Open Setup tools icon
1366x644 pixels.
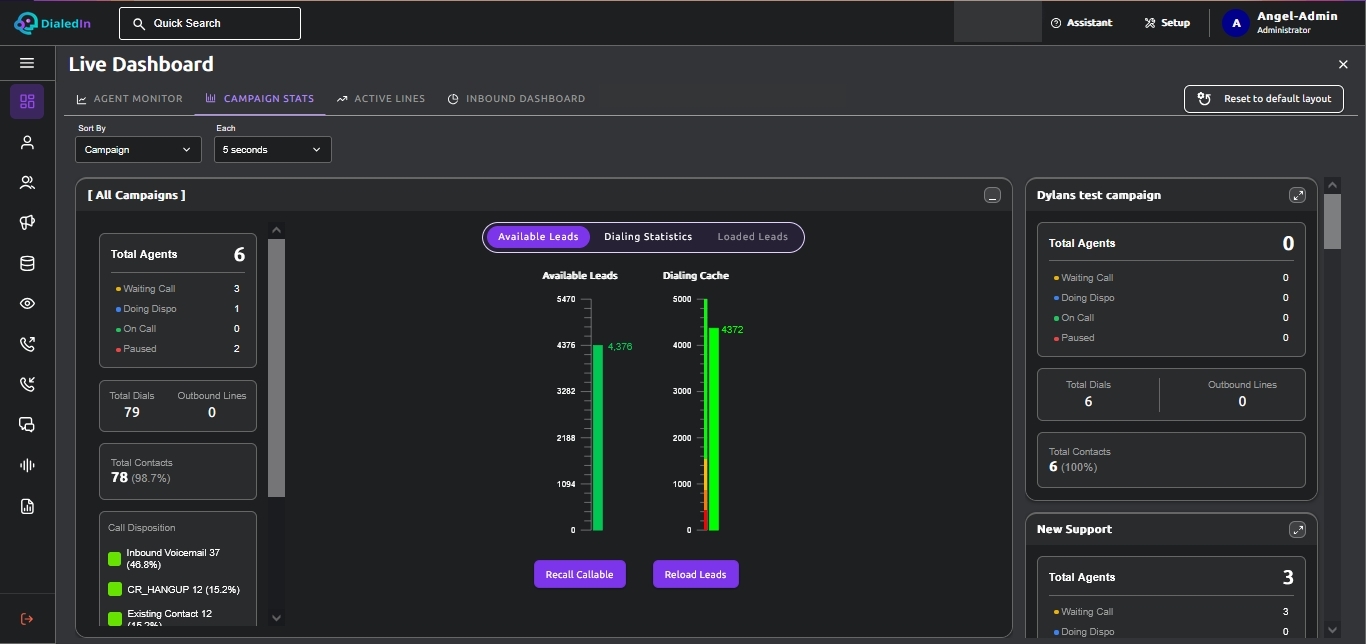pyautogui.click(x=1150, y=23)
